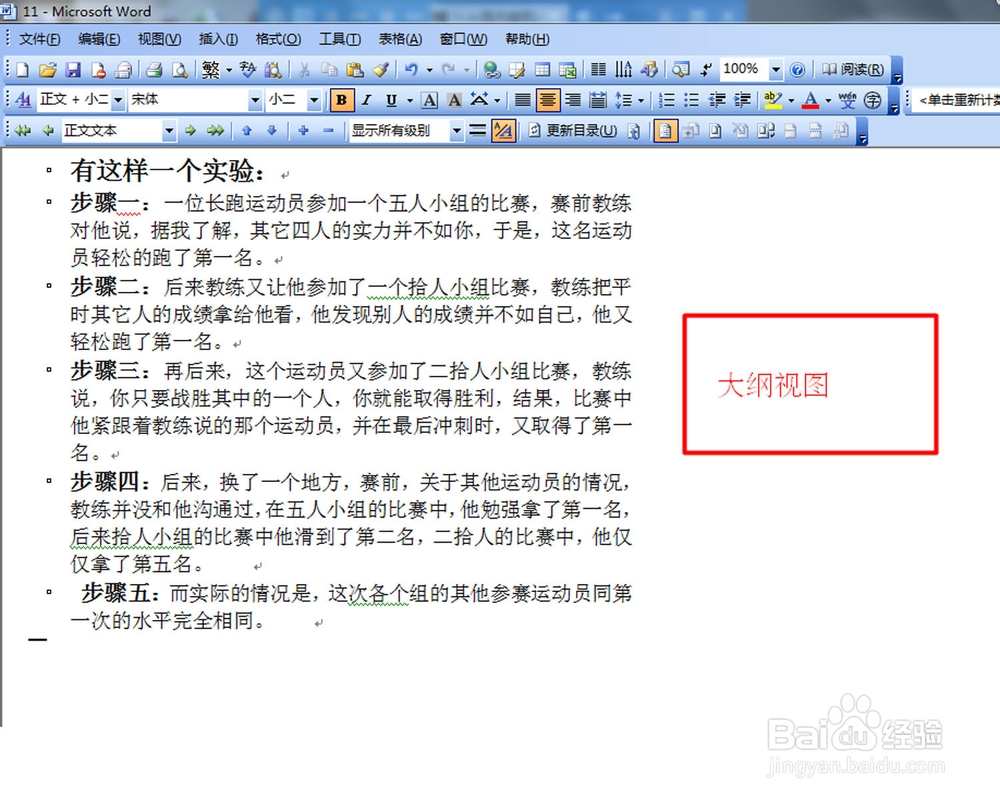
Task: Open the 视图 menu
Action: [x=158, y=39]
